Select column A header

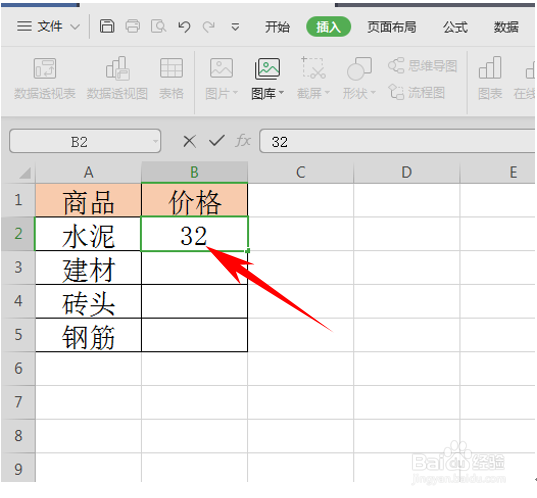(88, 172)
